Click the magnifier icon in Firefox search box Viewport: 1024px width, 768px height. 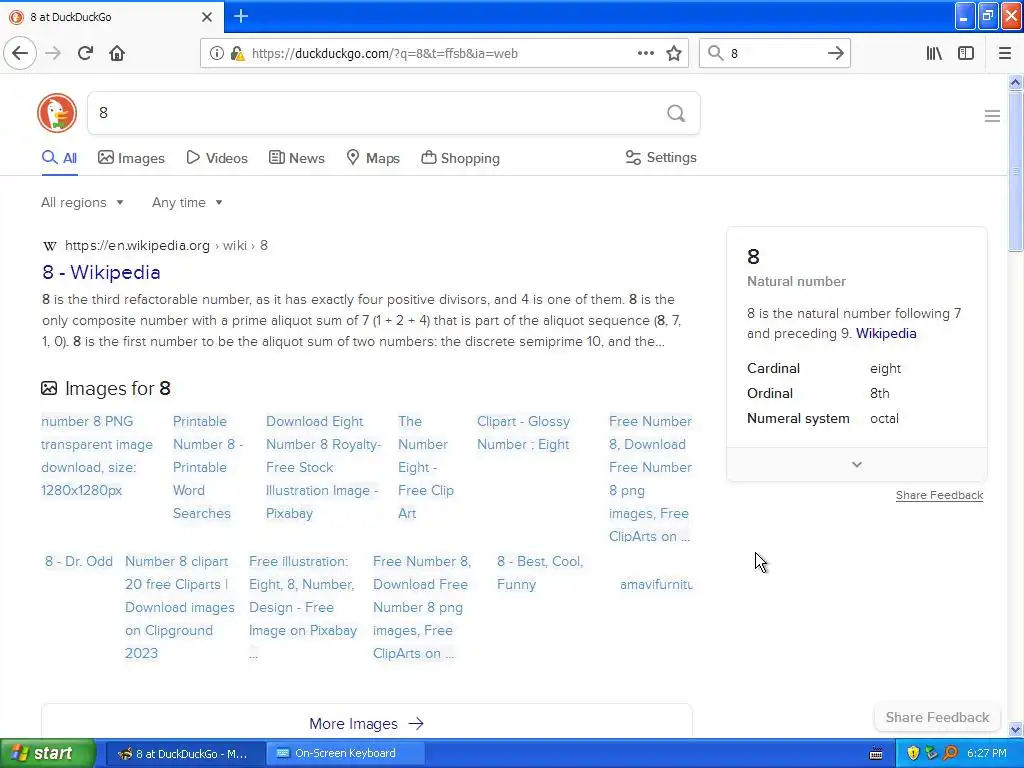pyautogui.click(x=716, y=53)
